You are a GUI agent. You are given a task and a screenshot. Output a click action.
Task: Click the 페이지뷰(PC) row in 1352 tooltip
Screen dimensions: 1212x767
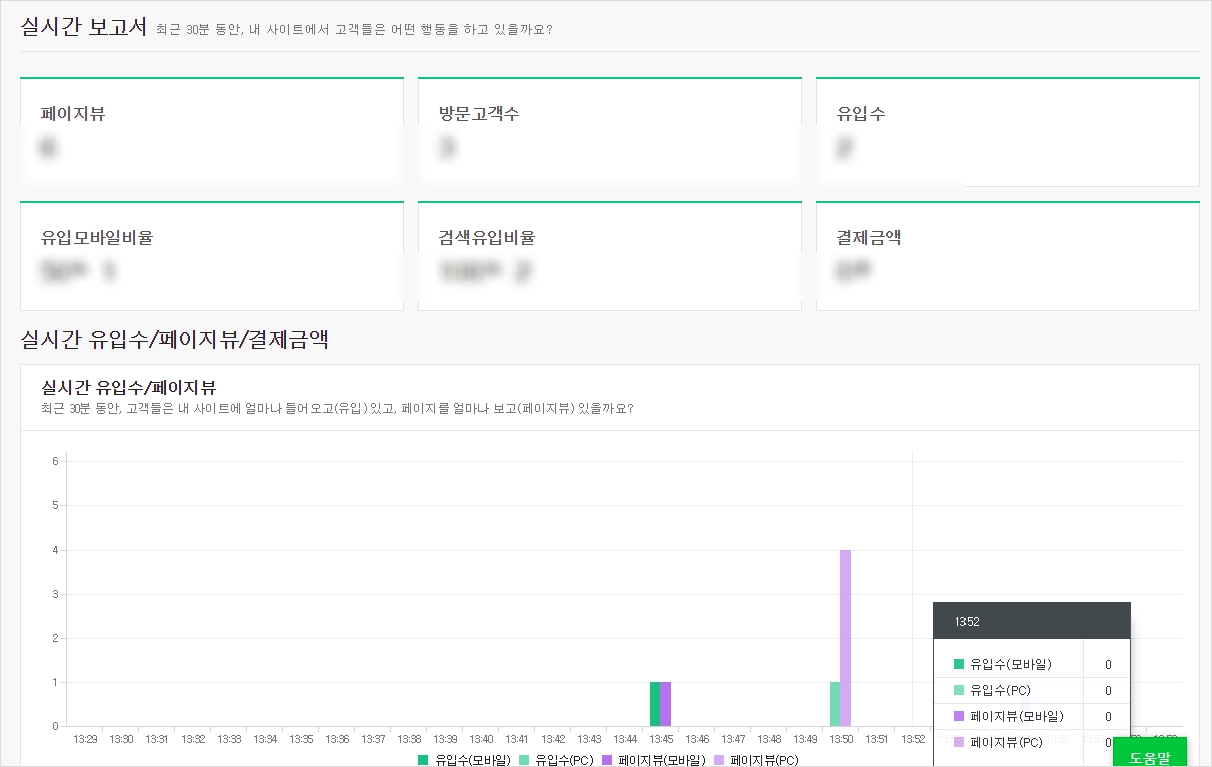tap(1032, 742)
